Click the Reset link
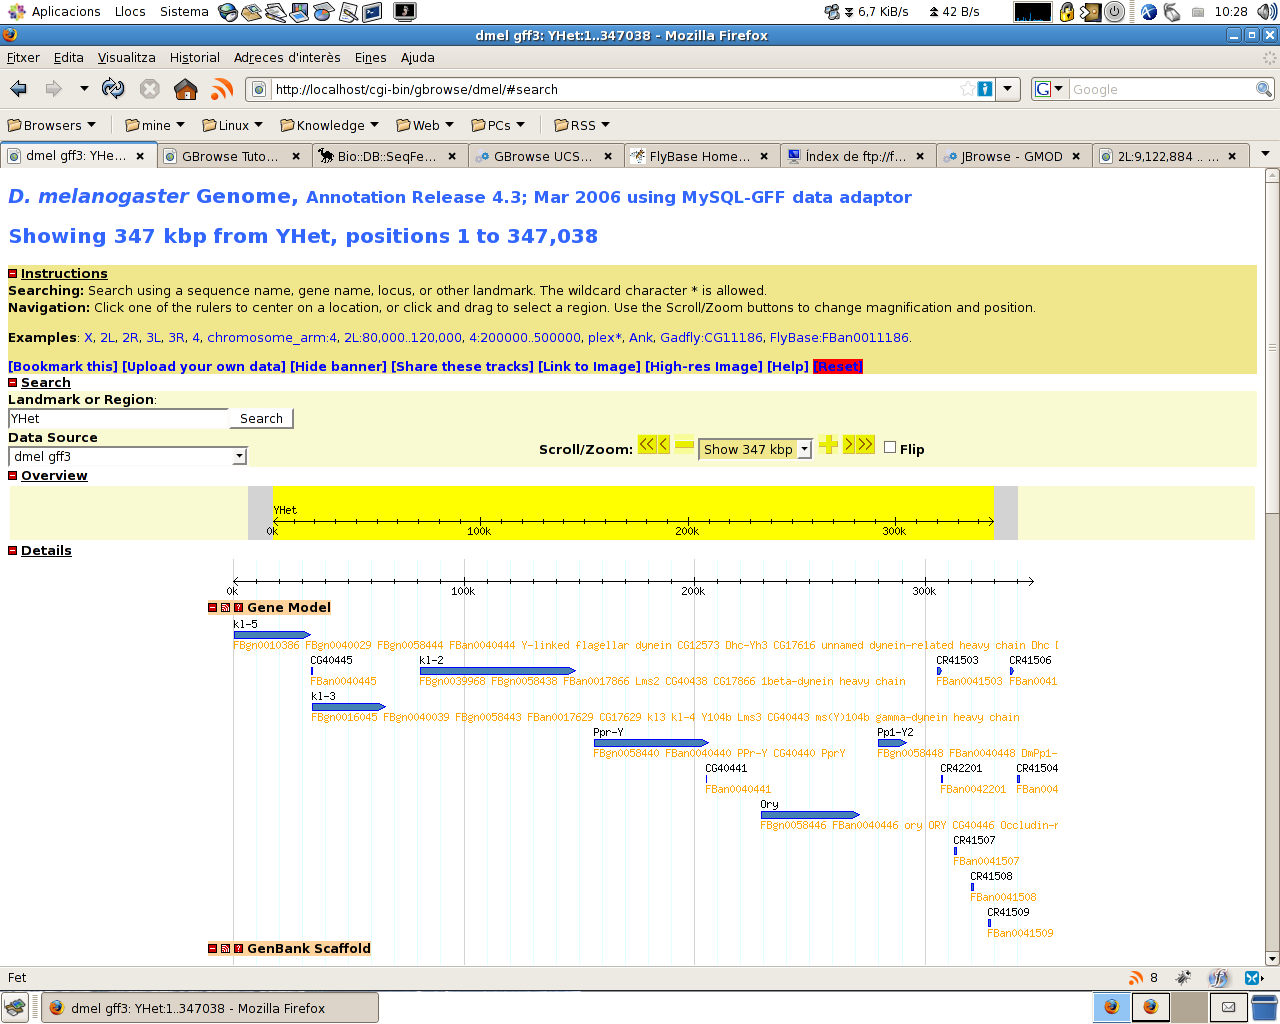1280x1024 pixels. tap(837, 367)
